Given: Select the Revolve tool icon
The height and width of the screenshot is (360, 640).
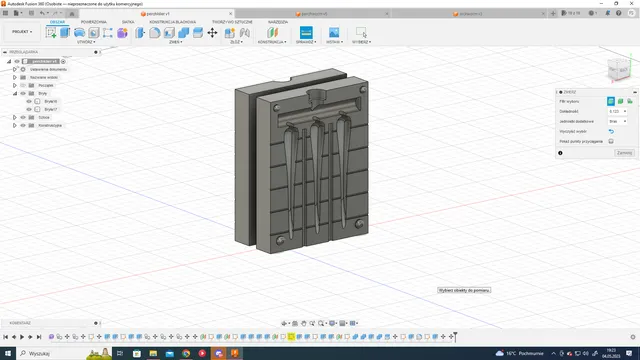Looking at the screenshot, I should 79,33.
